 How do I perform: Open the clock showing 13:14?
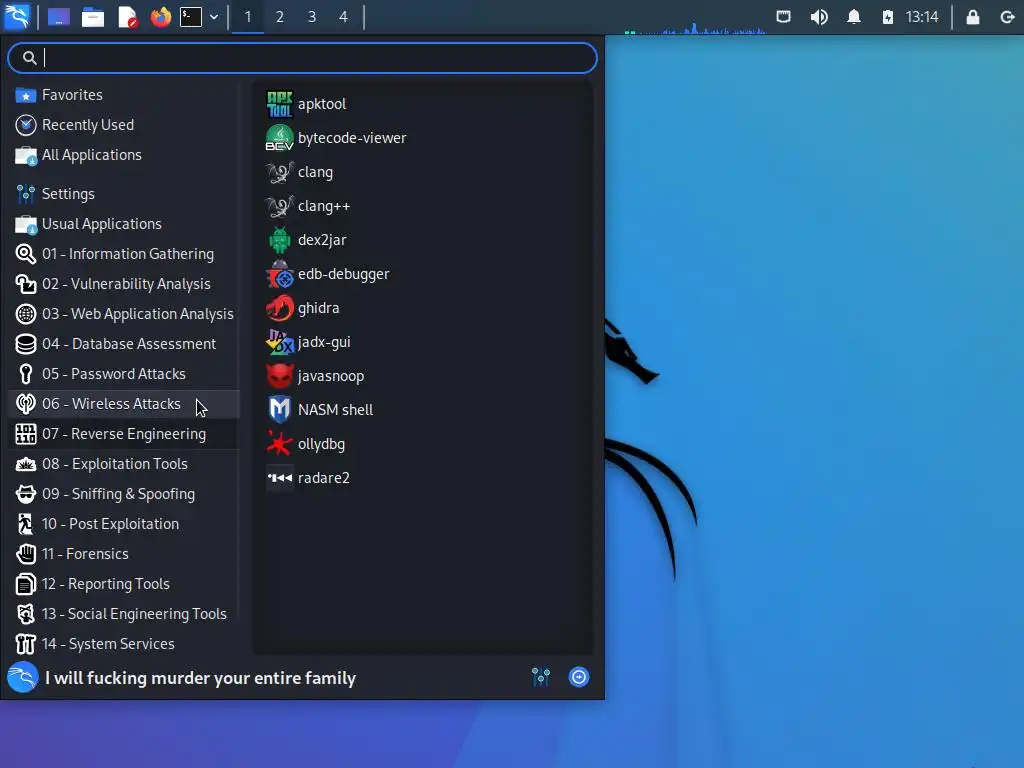tap(921, 17)
